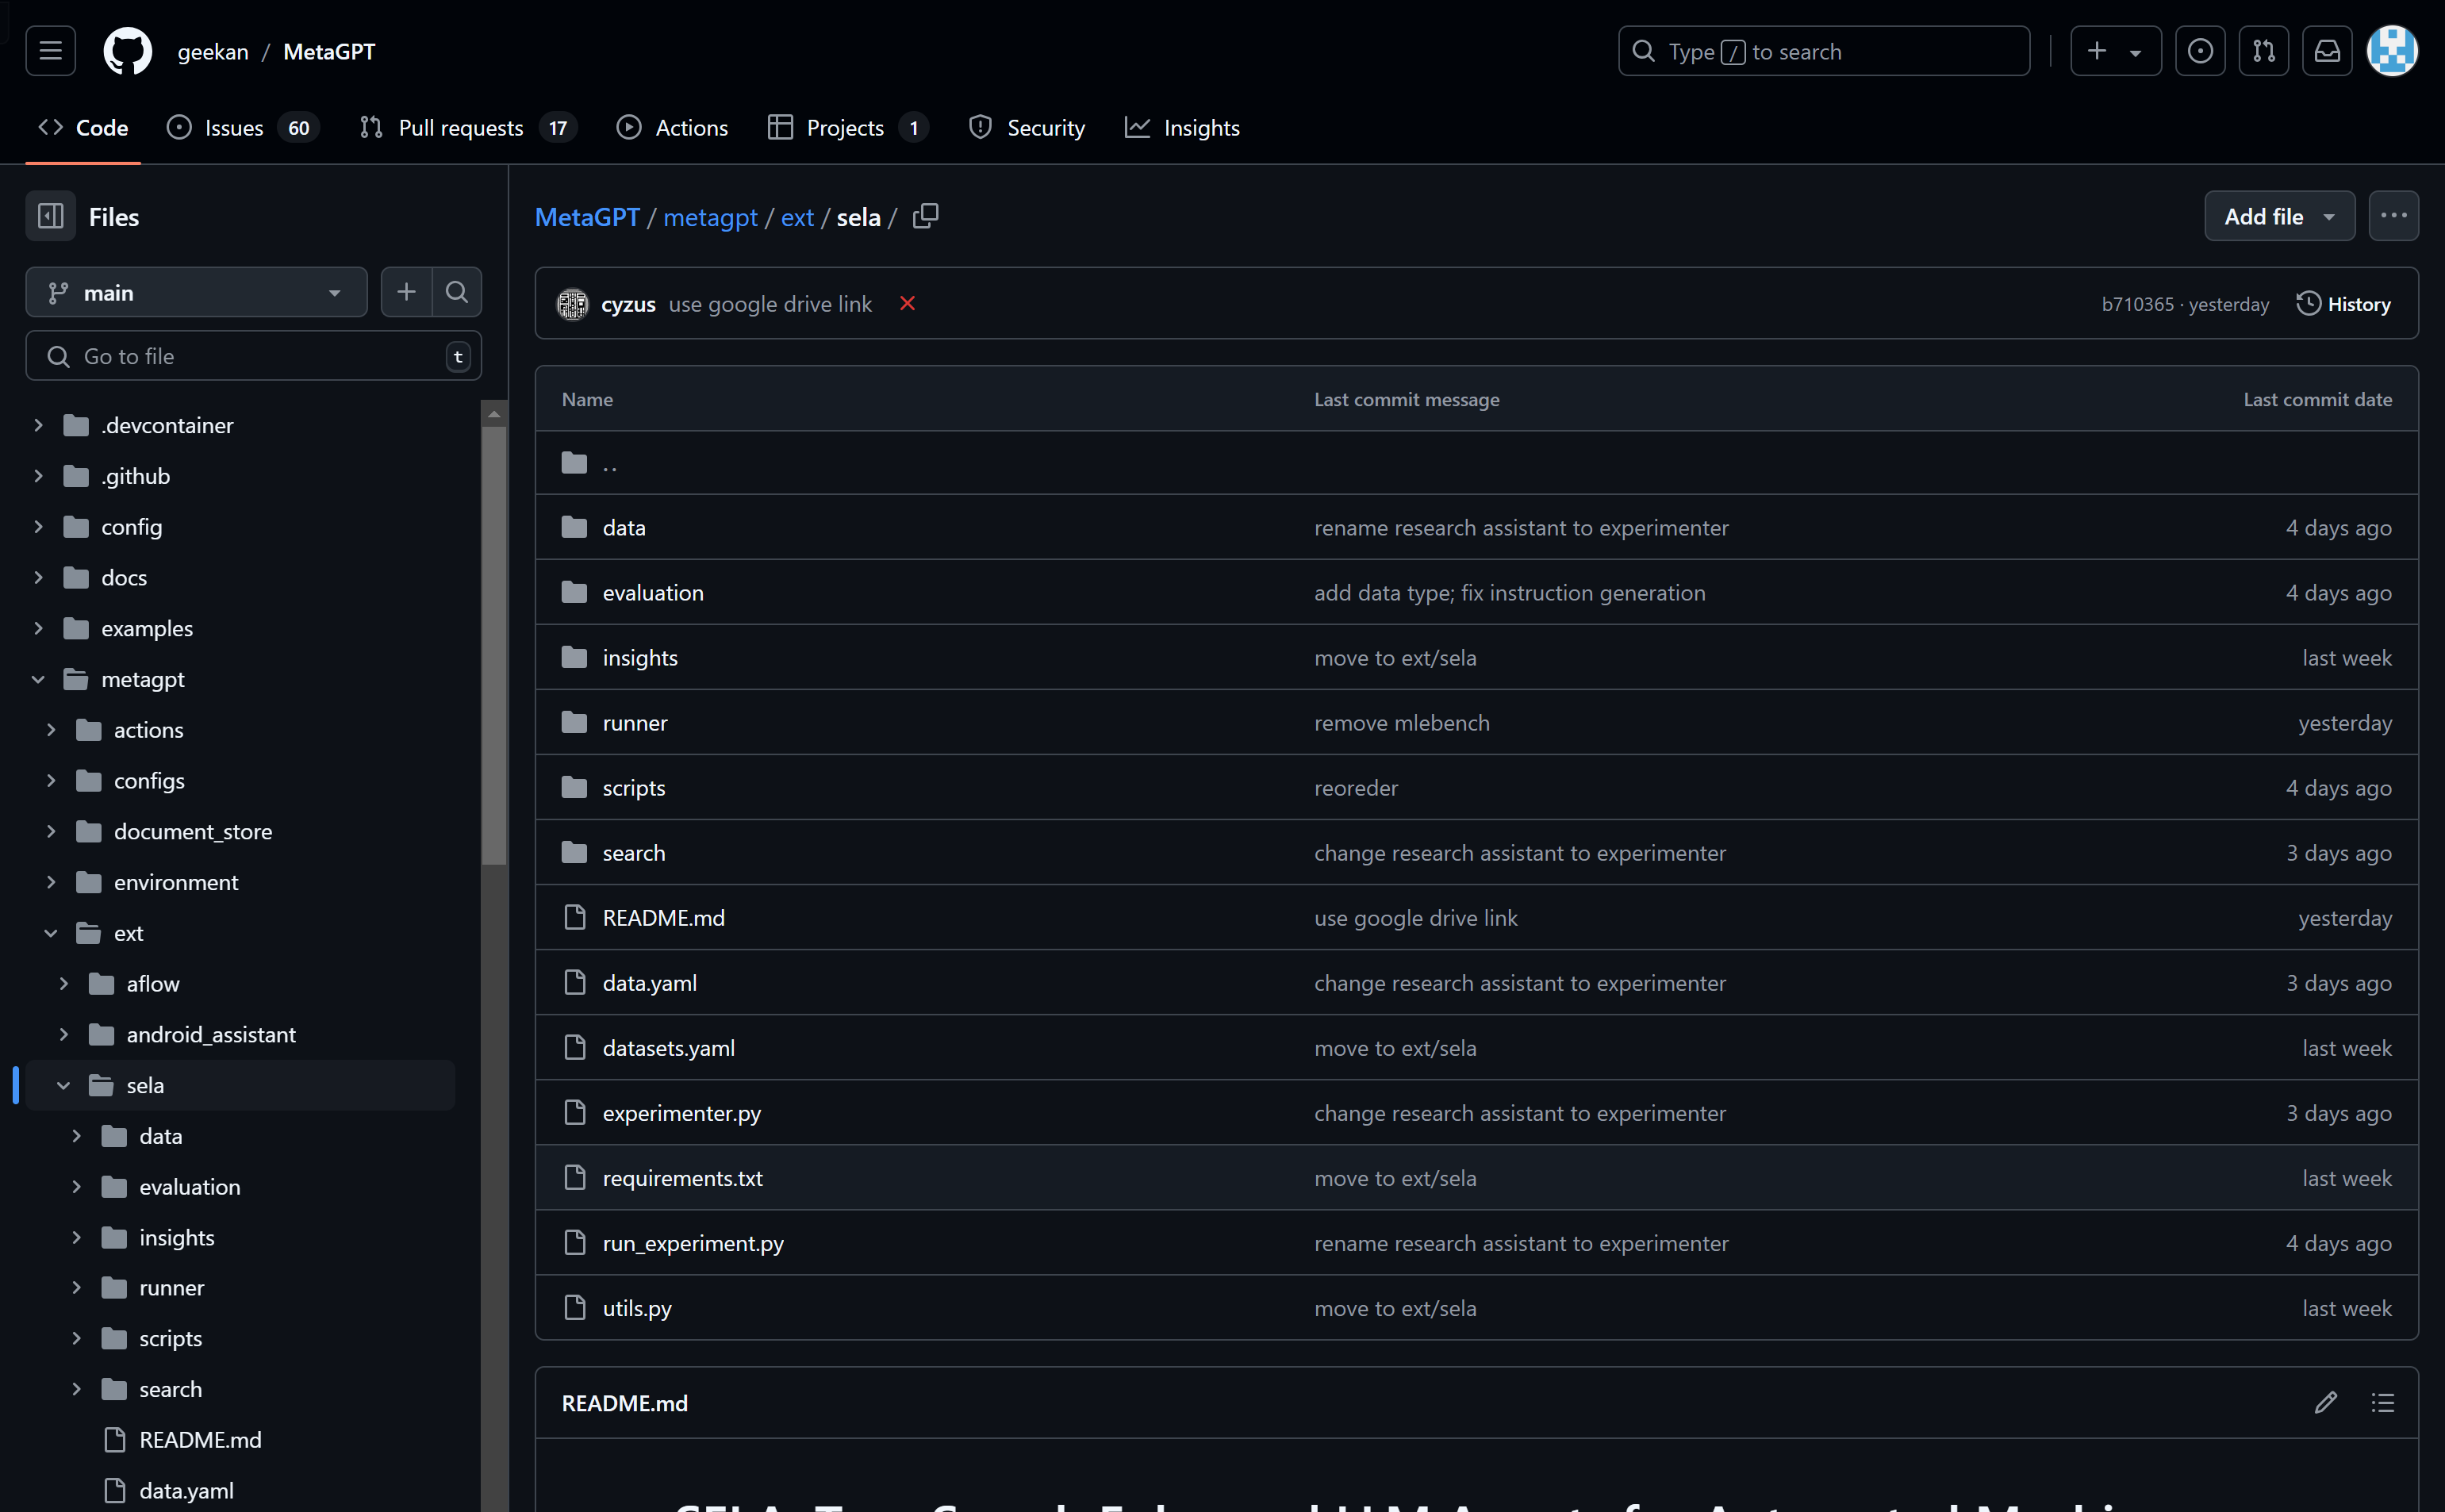Screen dimensions: 2445x1512
Task: Open datasets.yaml in the file list
Action: click(669, 1048)
